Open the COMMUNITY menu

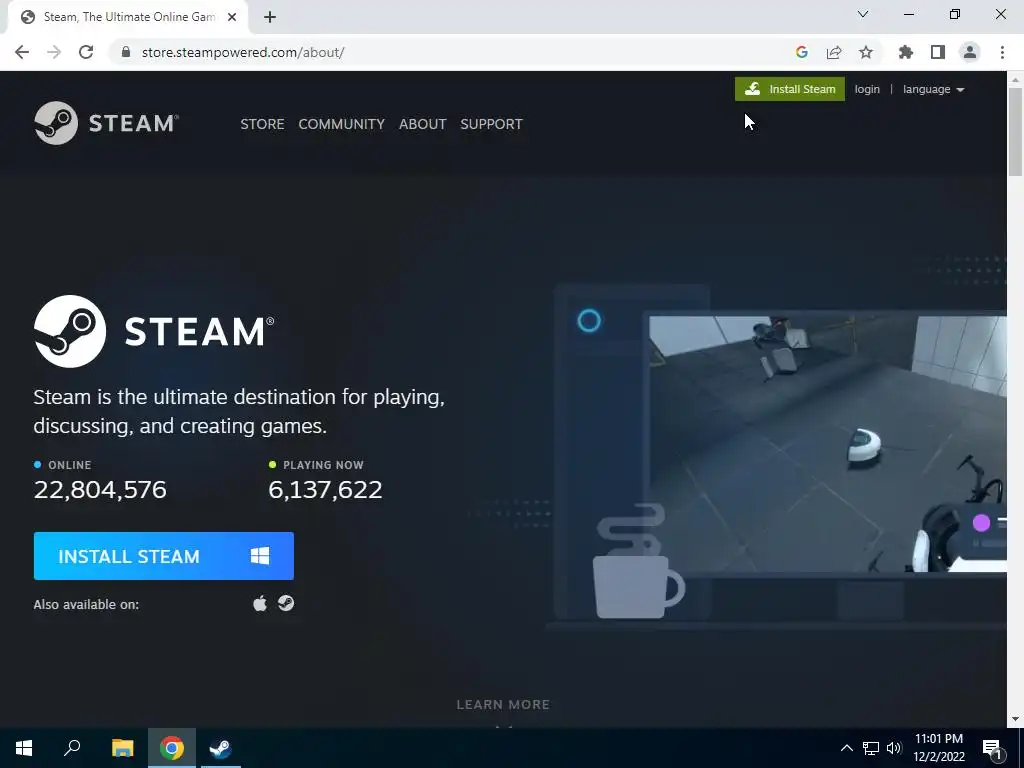point(342,124)
